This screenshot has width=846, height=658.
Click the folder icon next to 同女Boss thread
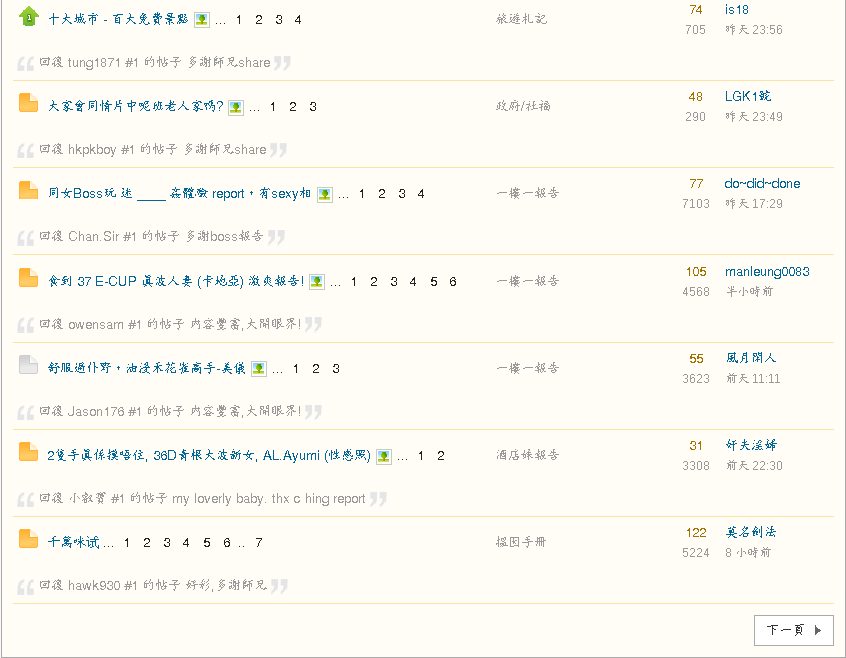pyautogui.click(x=27, y=192)
